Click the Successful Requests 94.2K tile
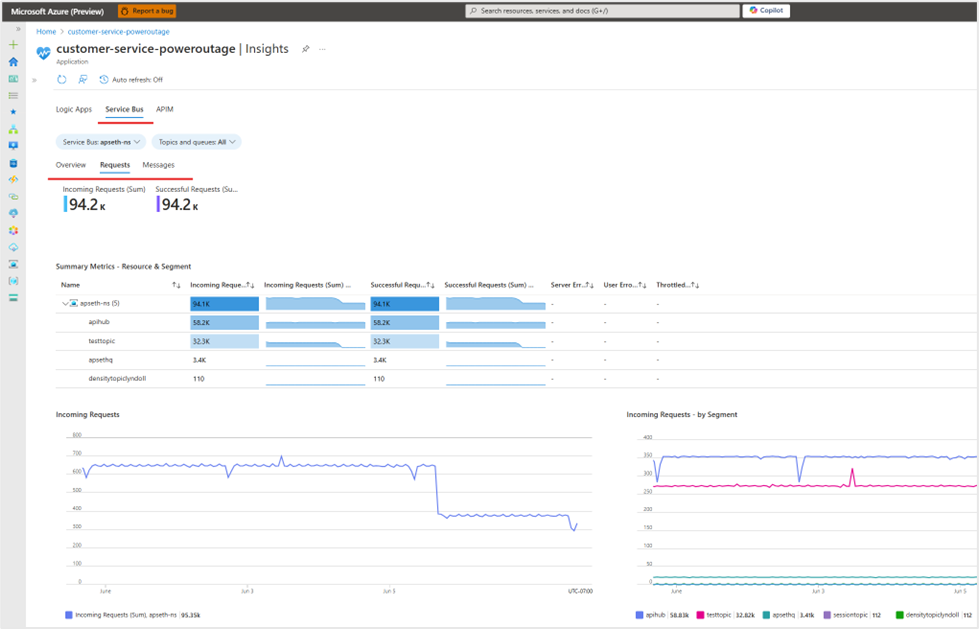 [197, 199]
